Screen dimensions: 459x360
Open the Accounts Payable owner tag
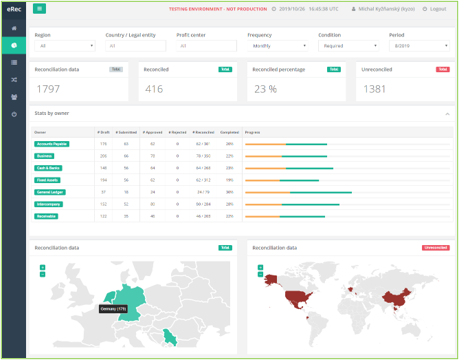tap(52, 144)
